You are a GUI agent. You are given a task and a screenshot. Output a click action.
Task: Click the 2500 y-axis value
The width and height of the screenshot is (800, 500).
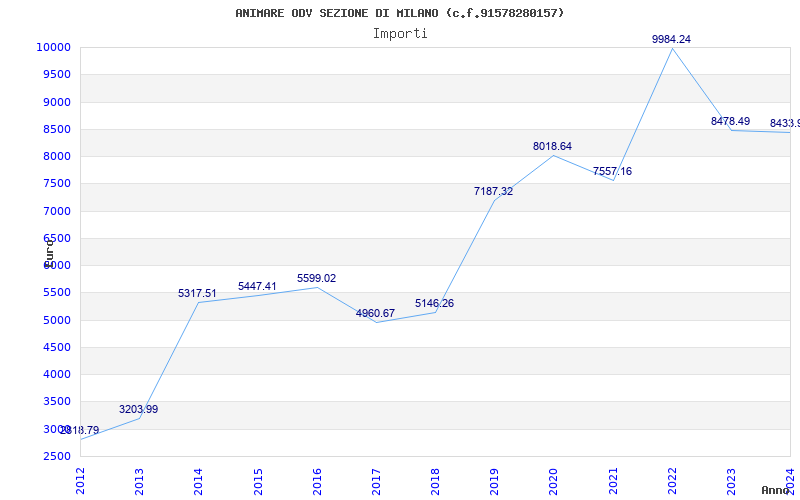tap(56, 457)
